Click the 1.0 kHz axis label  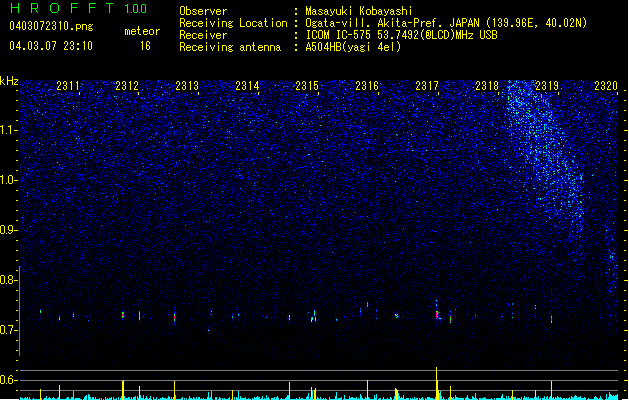click(8, 180)
